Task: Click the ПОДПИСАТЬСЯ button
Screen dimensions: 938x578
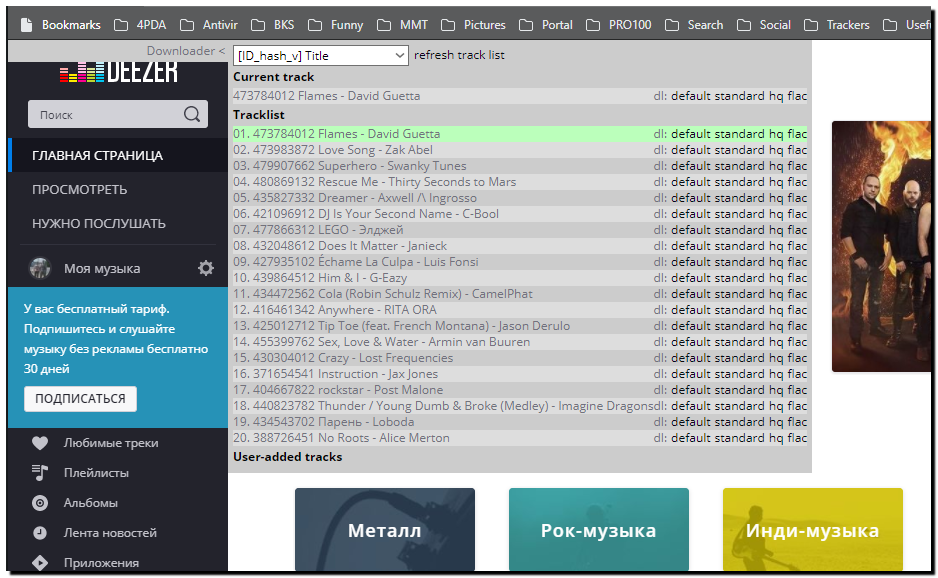Action: [80, 398]
